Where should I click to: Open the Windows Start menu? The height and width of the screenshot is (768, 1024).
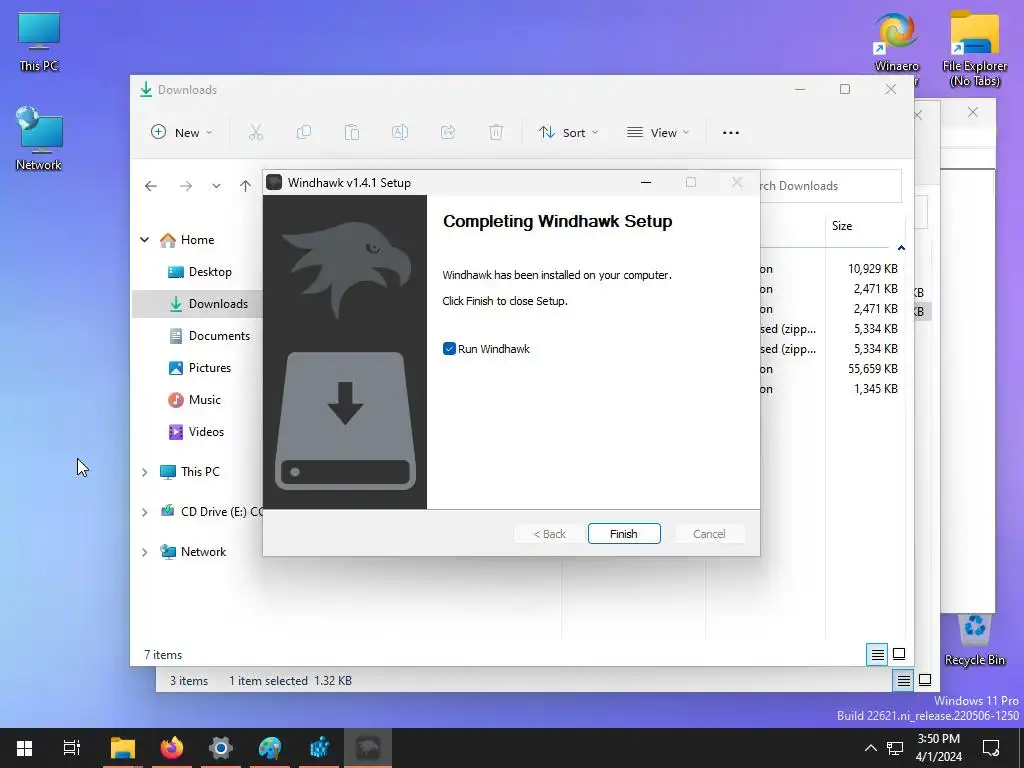(x=24, y=748)
